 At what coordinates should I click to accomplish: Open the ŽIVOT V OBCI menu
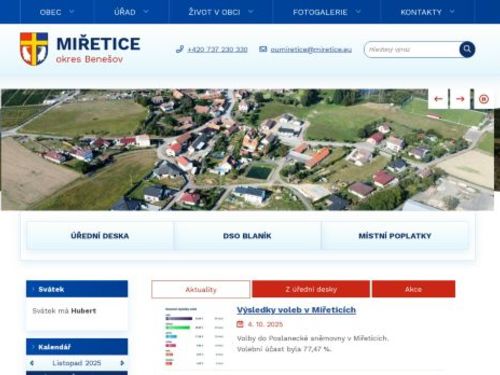click(x=214, y=12)
